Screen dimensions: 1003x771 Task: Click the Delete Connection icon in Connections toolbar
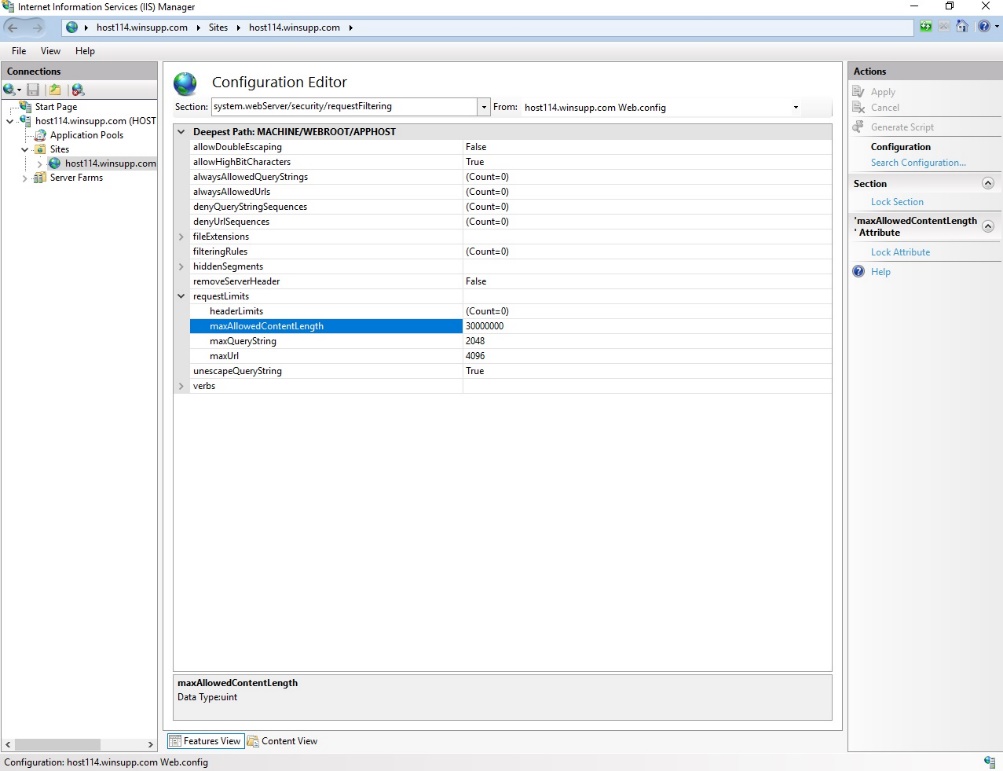tap(77, 90)
